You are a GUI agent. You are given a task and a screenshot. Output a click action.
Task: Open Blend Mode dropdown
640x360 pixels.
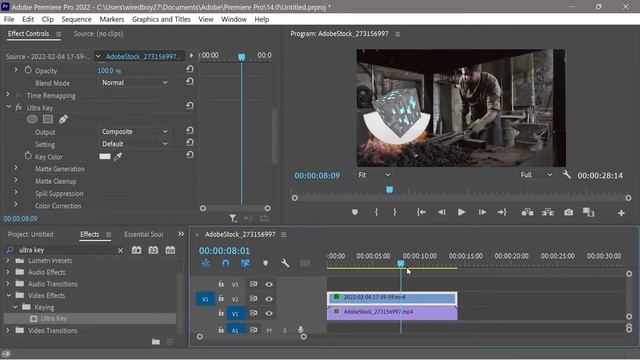point(134,82)
